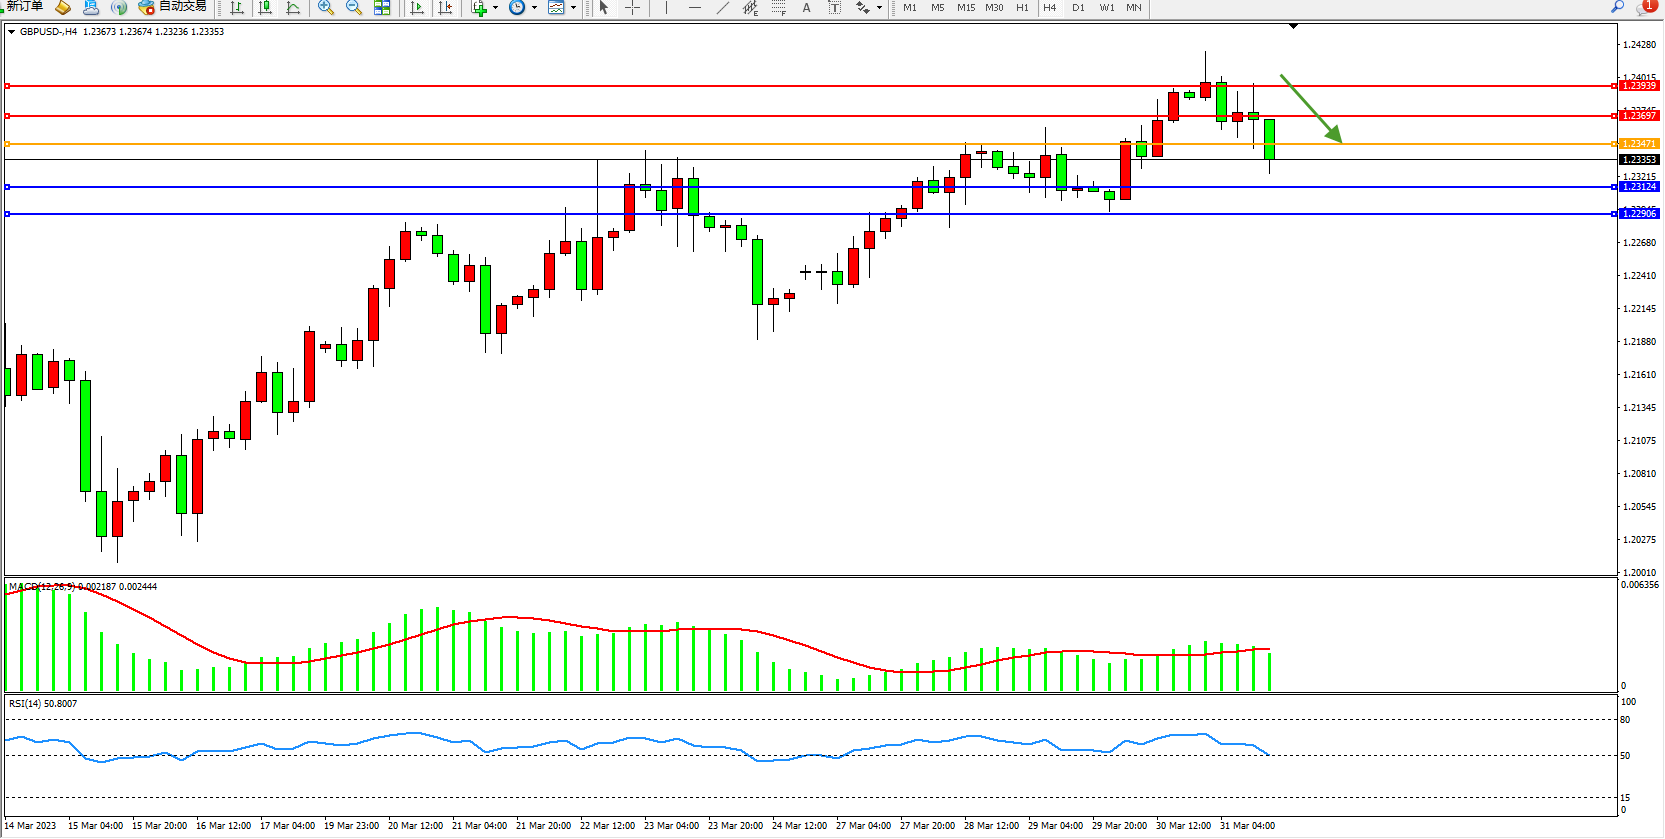Image resolution: width=1665 pixels, height=839 pixels.
Task: Select the crosshair cursor tool
Action: point(632,8)
